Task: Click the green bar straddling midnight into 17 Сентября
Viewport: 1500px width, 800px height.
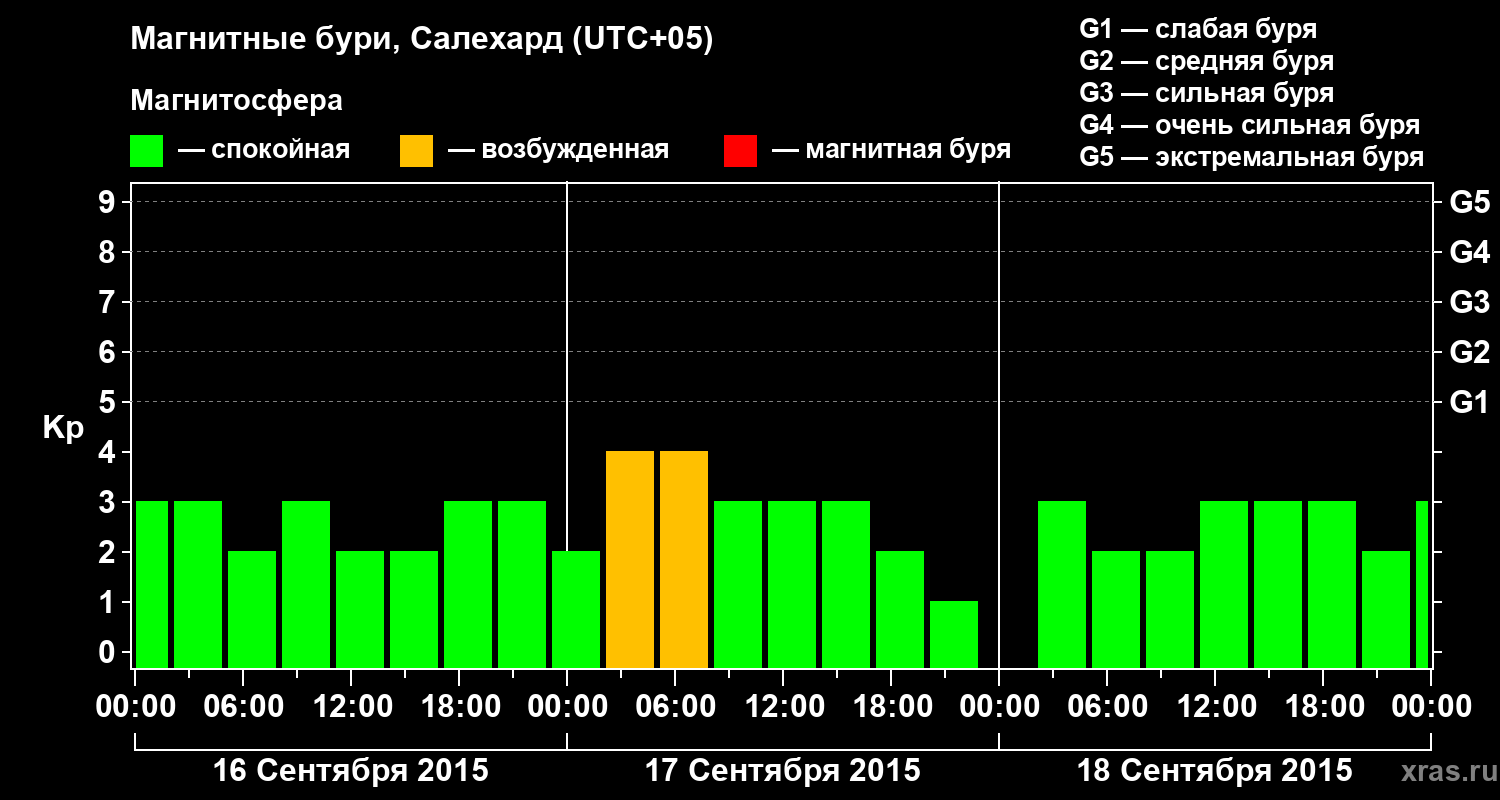Action: pos(576,609)
